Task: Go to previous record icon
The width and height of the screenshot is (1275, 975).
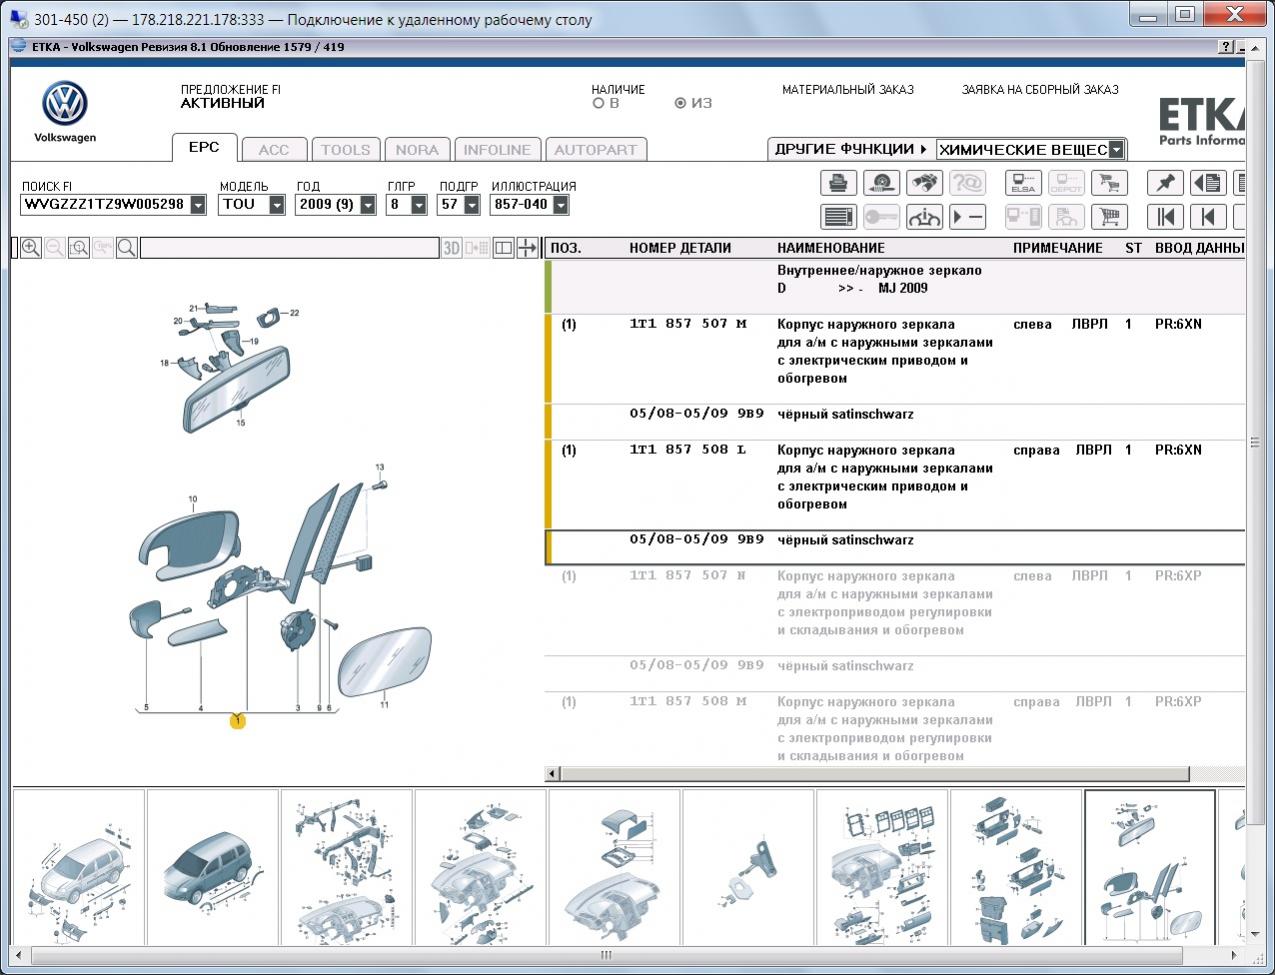Action: pos(1208,217)
